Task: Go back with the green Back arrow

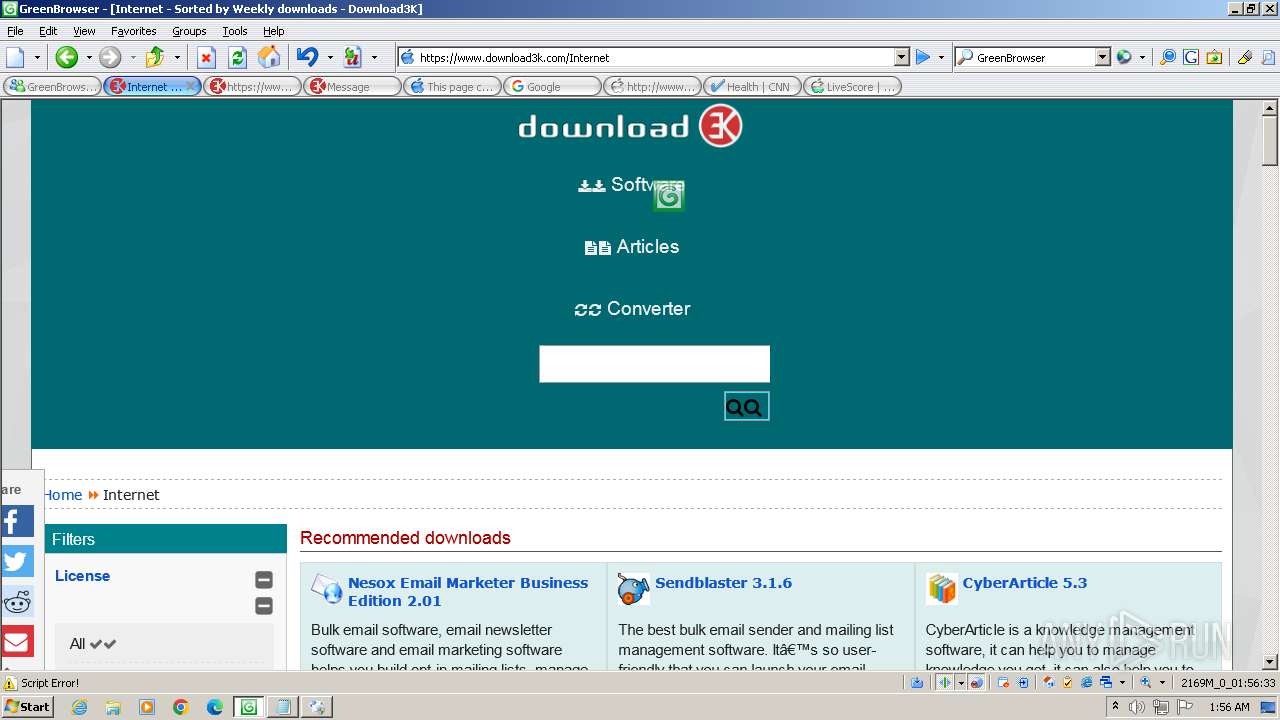Action: [66, 57]
